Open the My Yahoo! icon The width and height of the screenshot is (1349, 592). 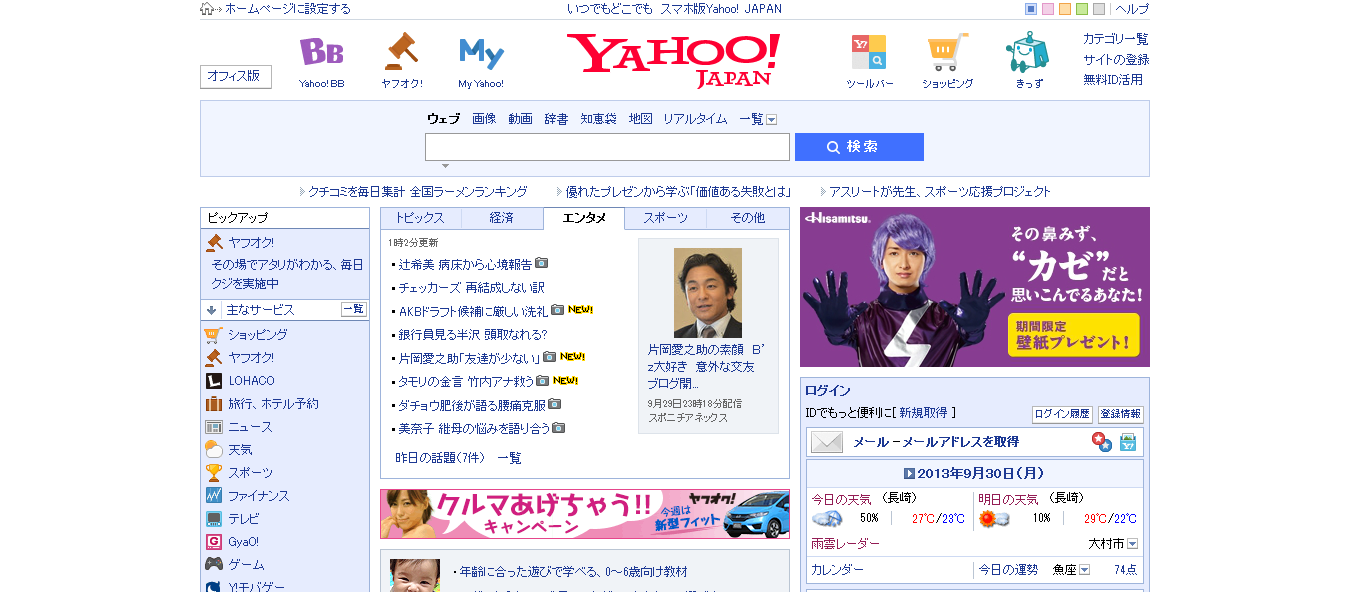(x=481, y=53)
